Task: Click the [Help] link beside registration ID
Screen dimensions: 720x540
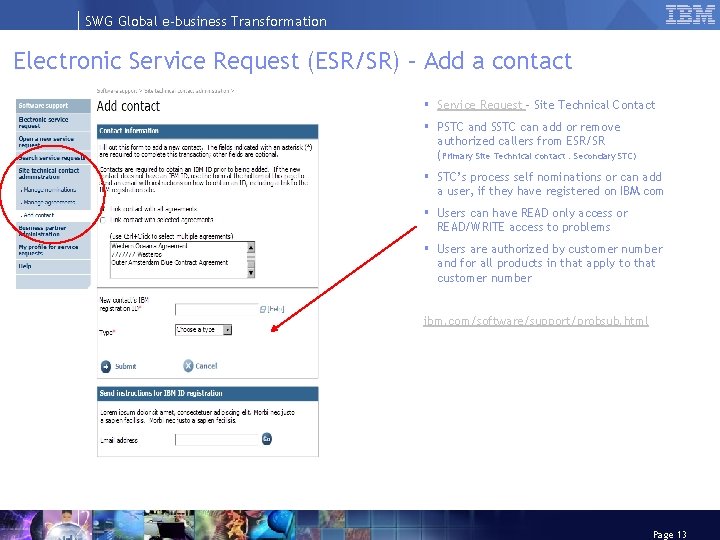Action: 276,309
